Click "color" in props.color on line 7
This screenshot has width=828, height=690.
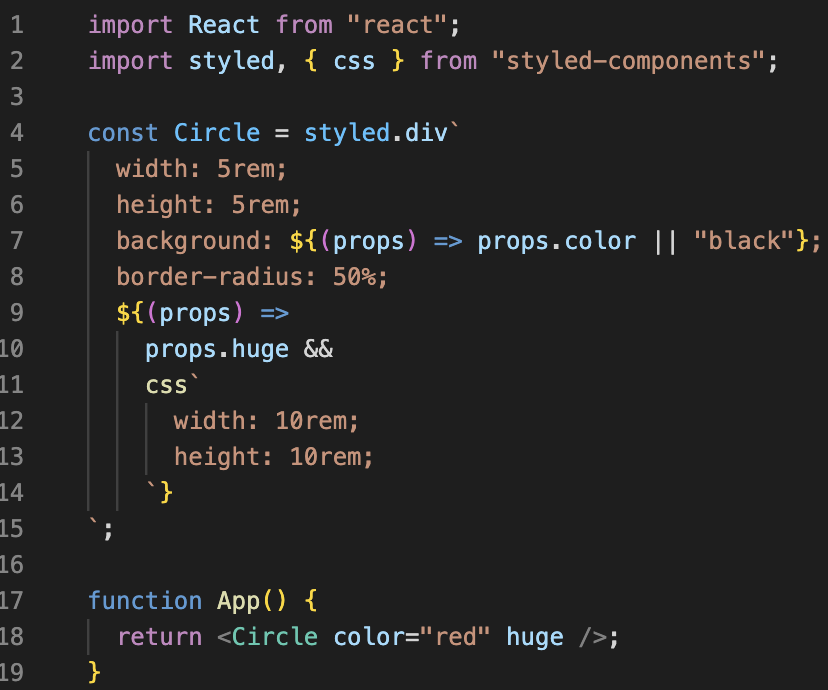click(600, 240)
